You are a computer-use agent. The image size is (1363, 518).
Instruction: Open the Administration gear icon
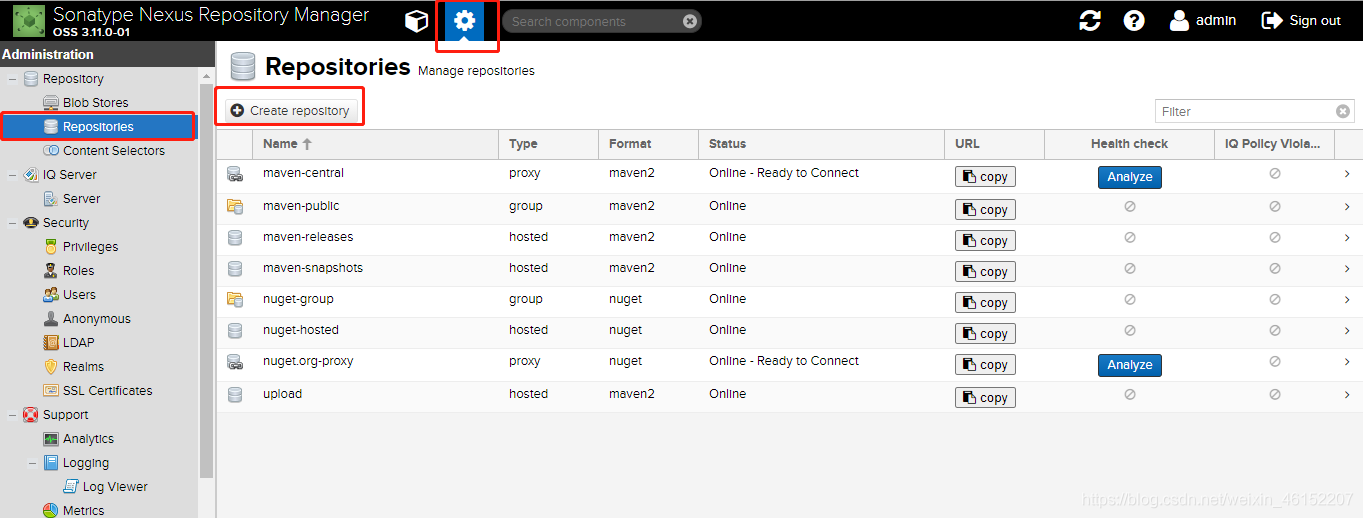464,20
